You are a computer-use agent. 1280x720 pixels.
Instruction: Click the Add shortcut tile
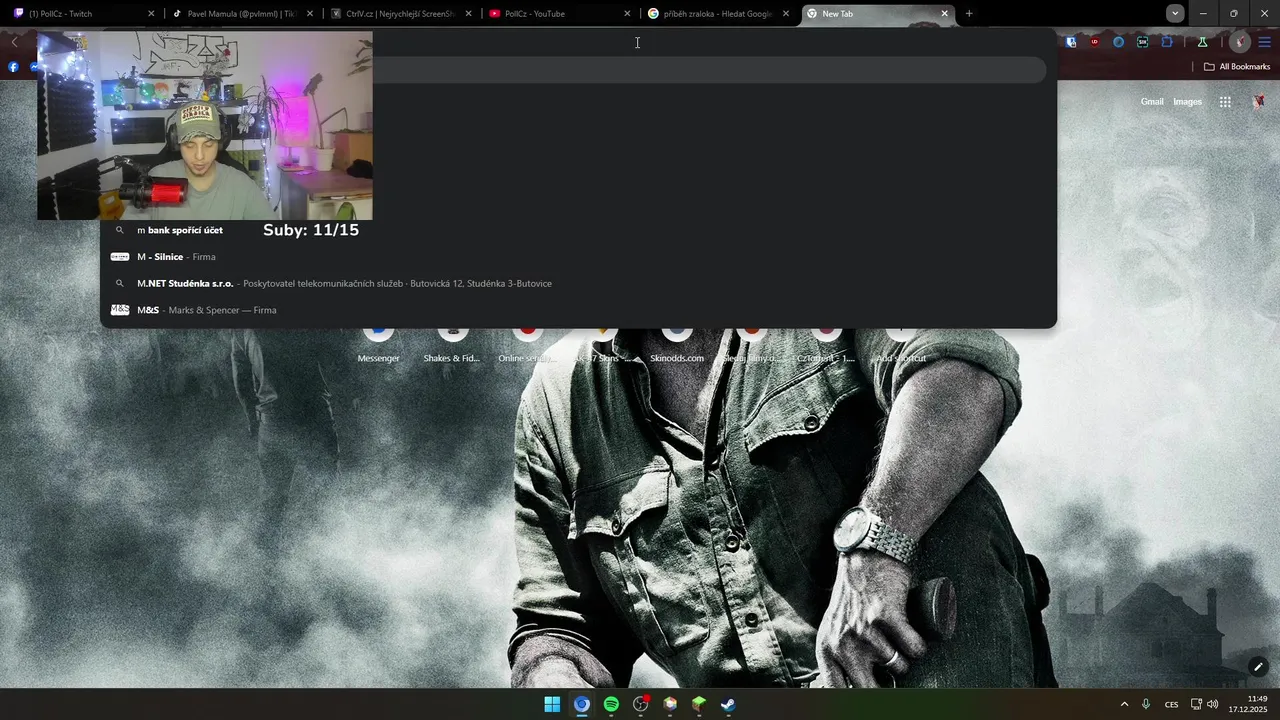(x=901, y=345)
